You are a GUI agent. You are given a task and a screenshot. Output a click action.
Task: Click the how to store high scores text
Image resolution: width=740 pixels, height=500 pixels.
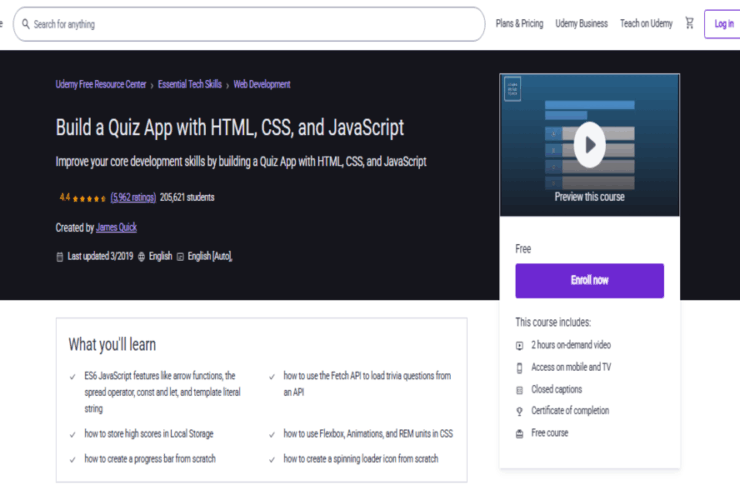[x=149, y=434]
